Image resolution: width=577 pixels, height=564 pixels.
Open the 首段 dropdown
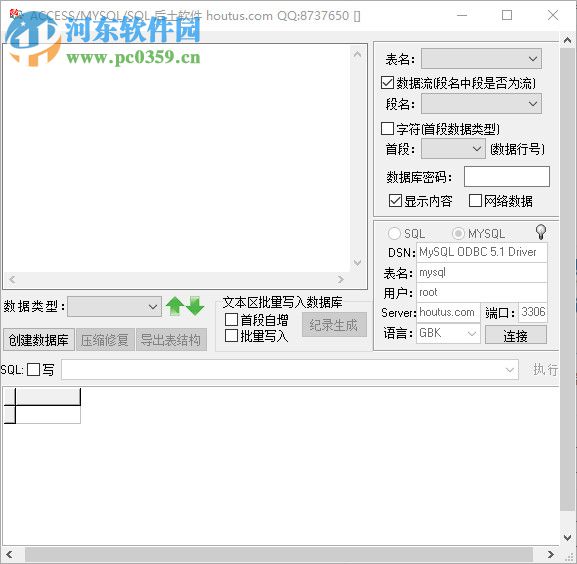453,149
